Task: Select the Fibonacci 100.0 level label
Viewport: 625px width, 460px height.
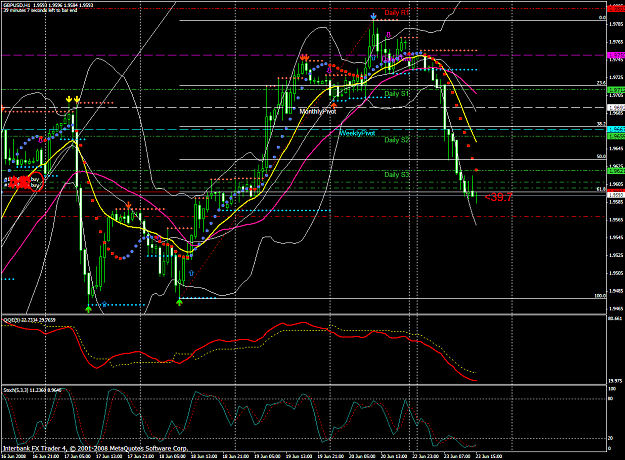Action: (x=600, y=296)
